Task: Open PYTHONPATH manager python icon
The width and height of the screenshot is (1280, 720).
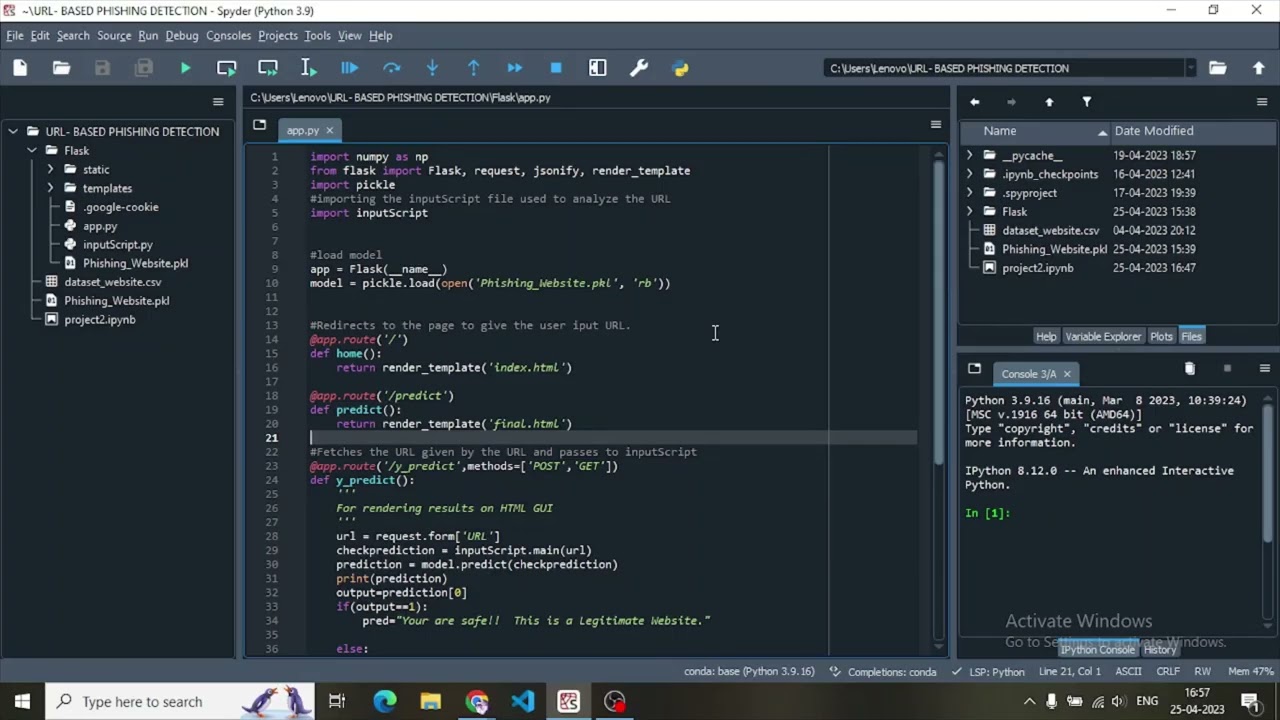Action: [680, 68]
